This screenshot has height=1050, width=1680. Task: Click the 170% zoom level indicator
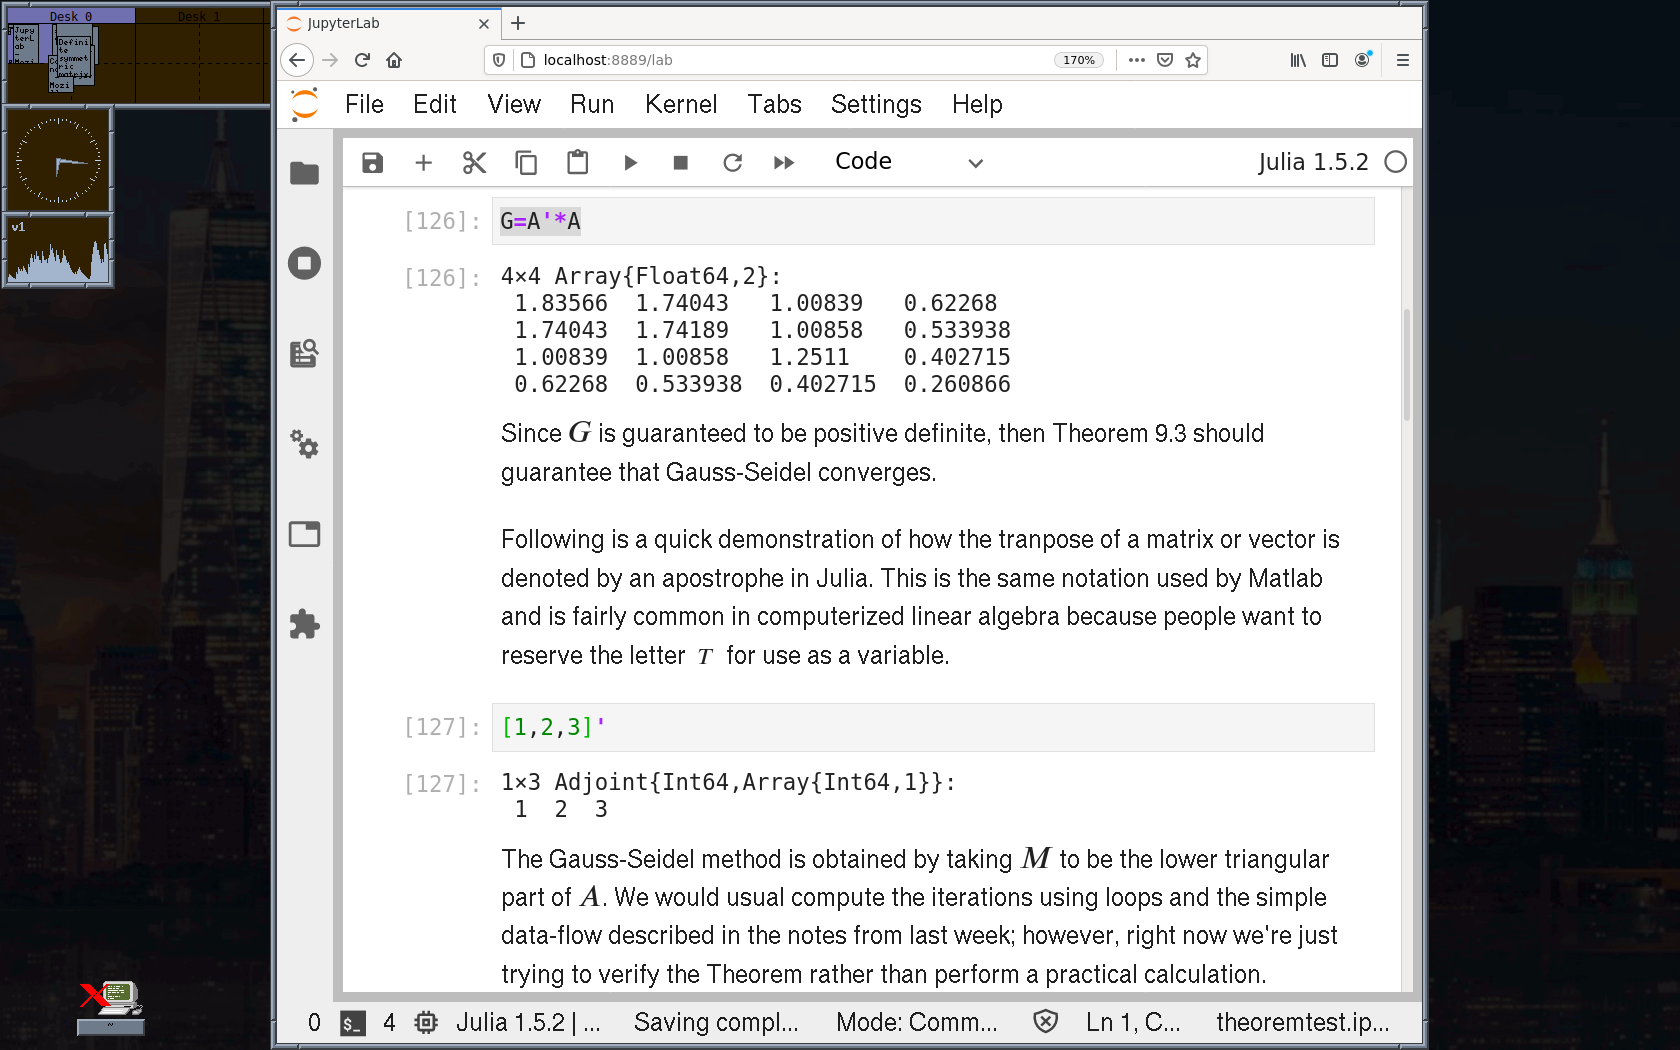tap(1078, 60)
